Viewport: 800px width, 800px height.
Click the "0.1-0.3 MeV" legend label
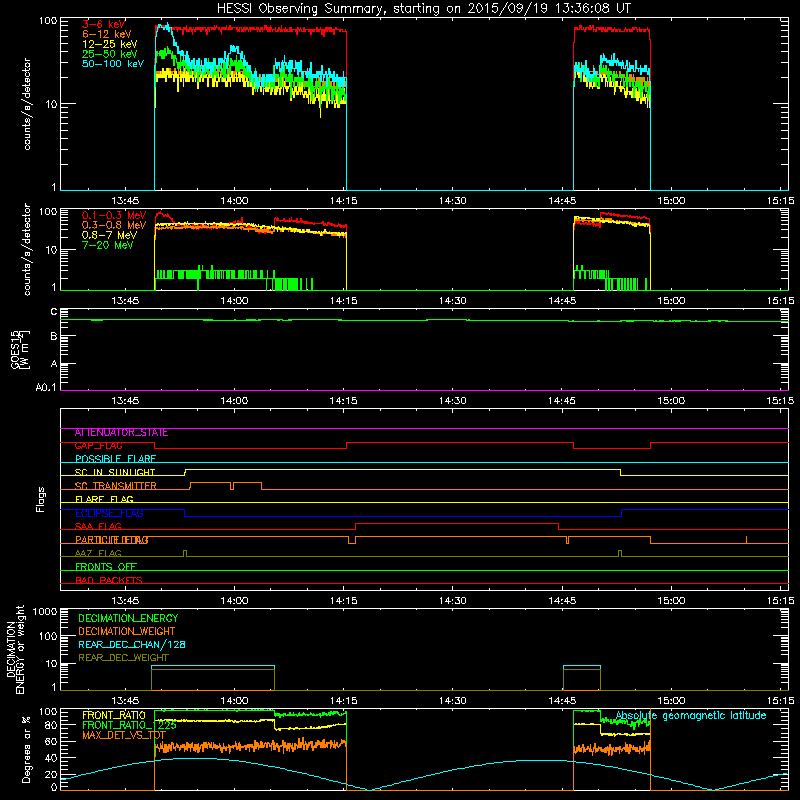[114, 215]
